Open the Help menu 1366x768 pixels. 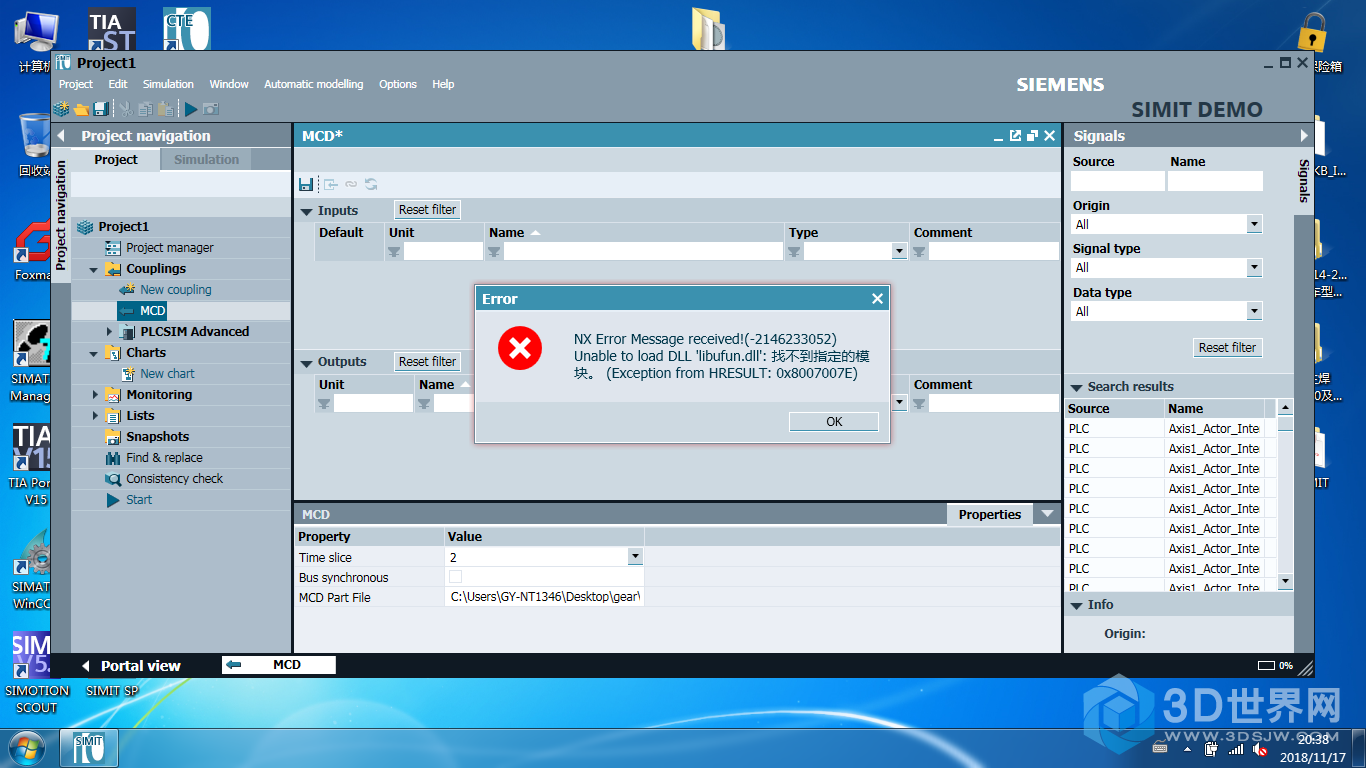point(443,84)
